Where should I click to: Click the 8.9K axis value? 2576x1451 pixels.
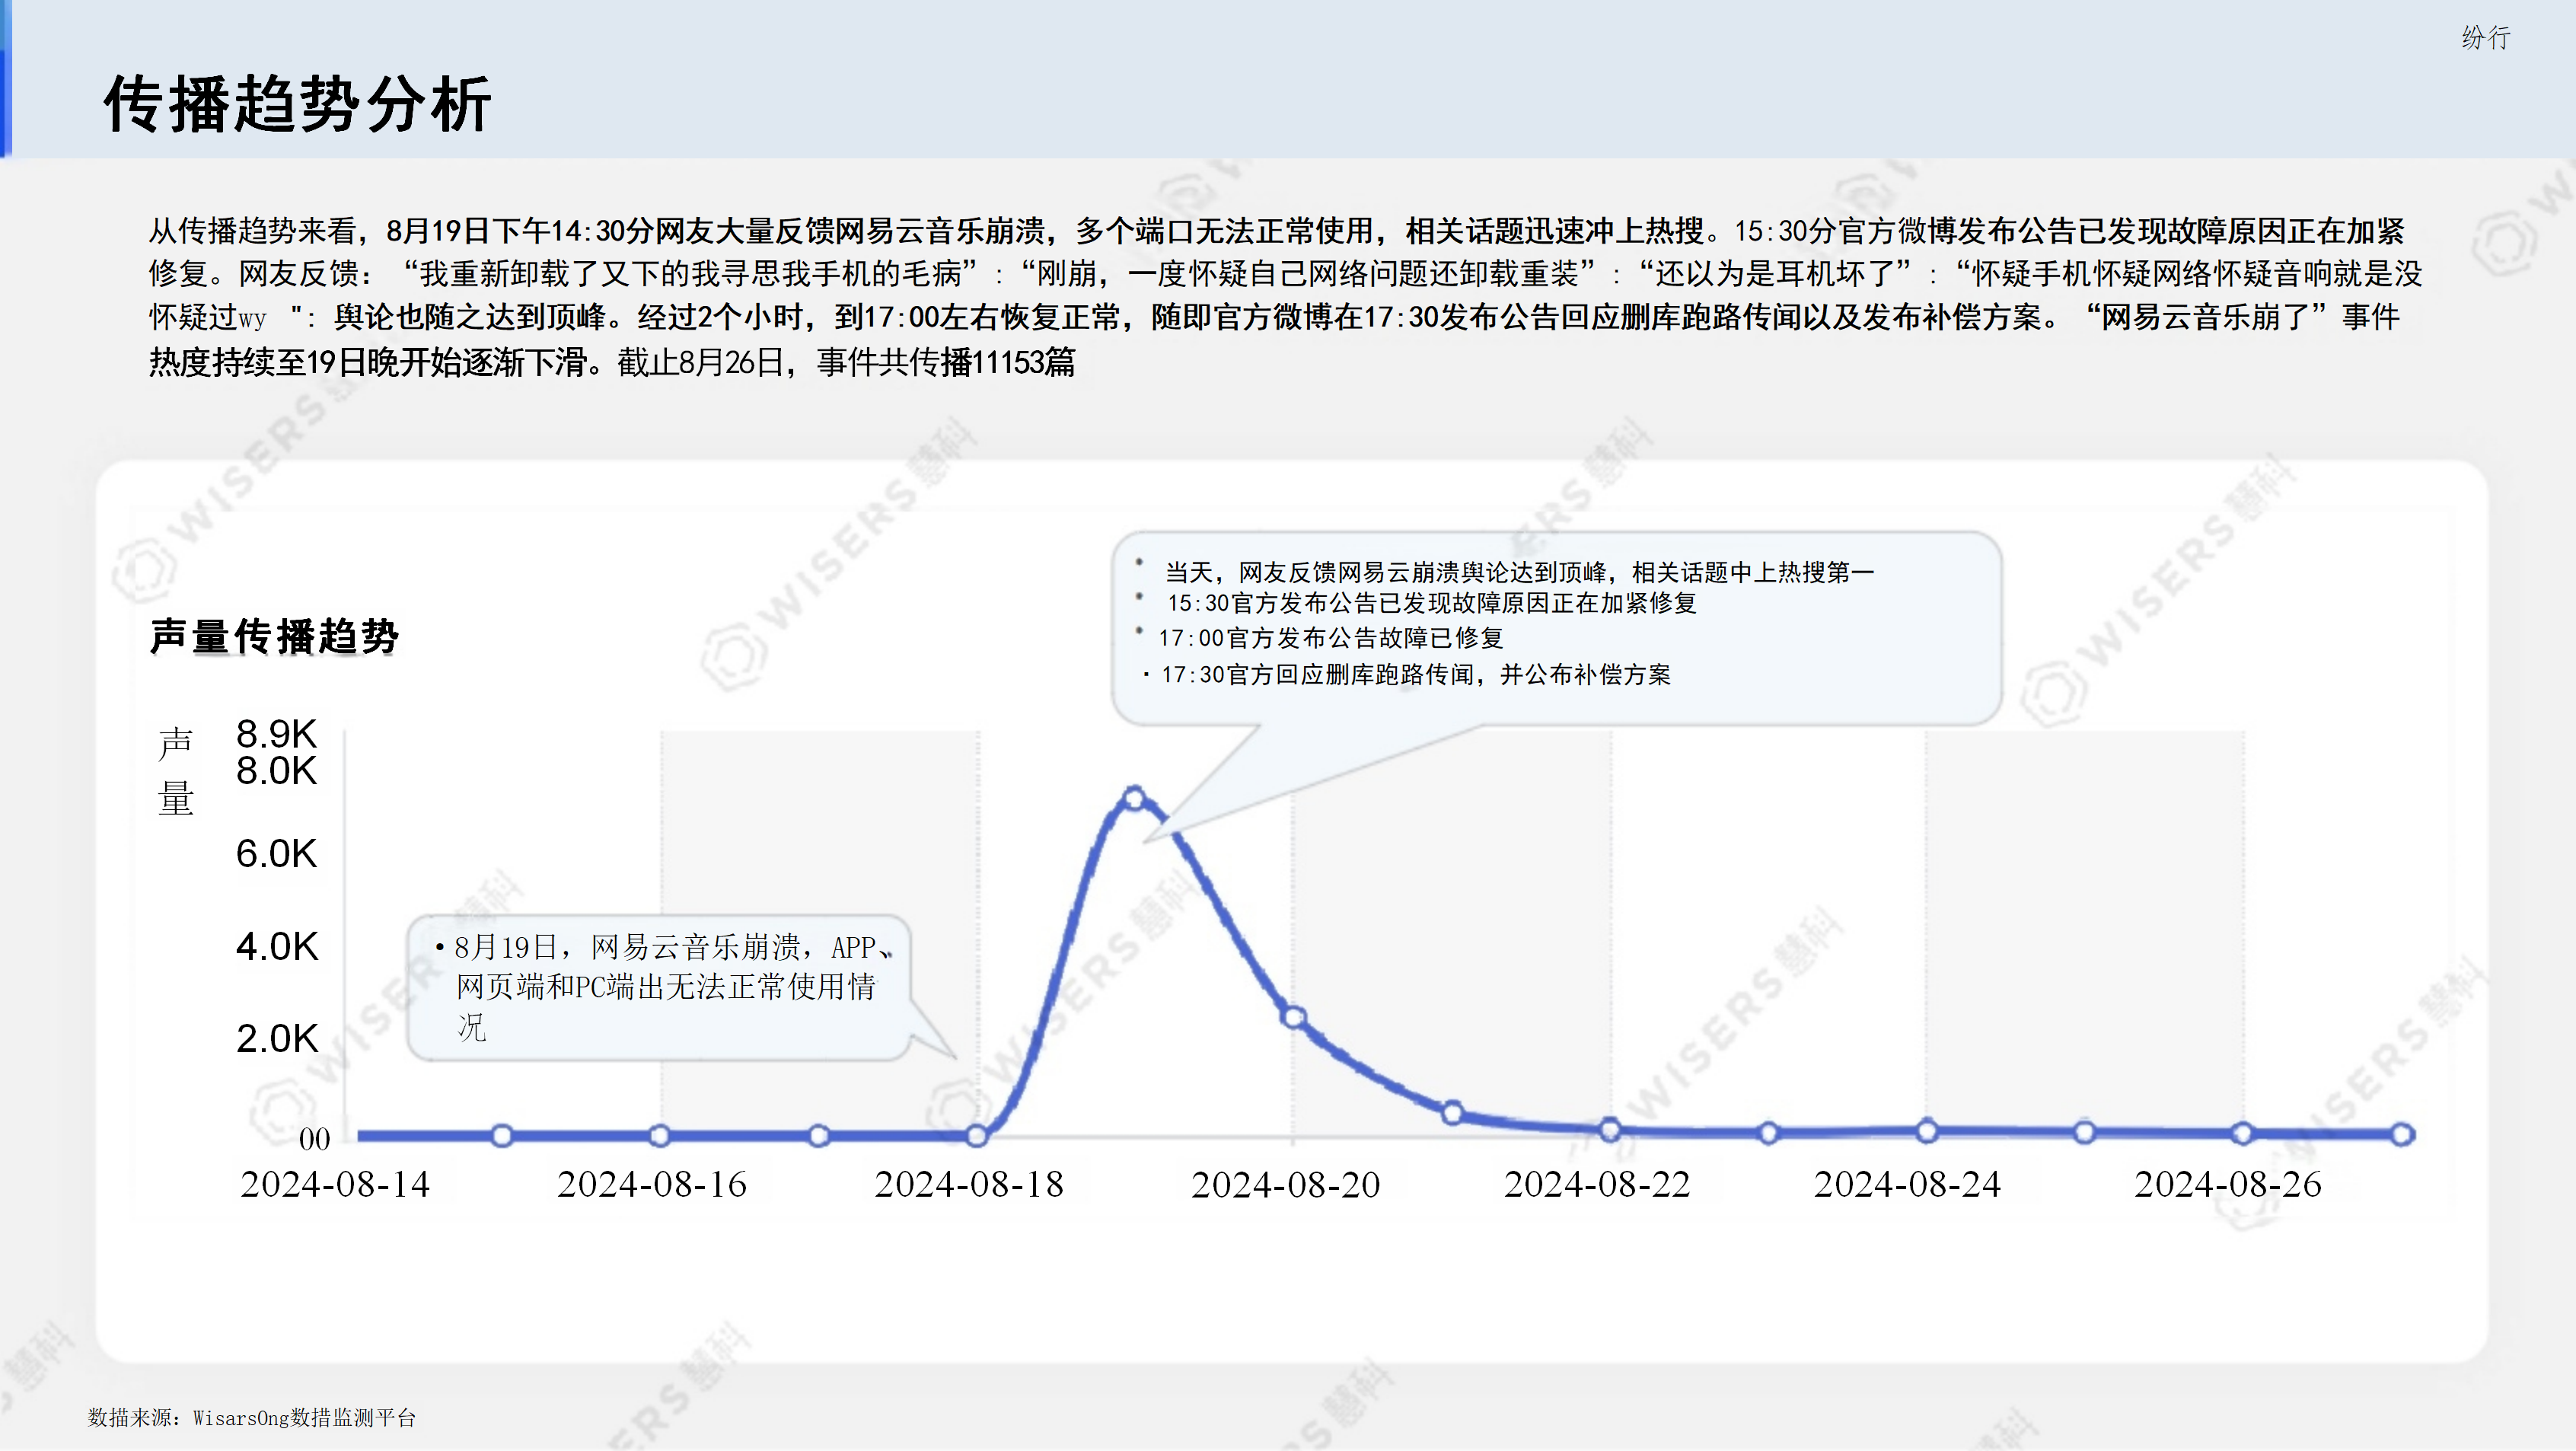tap(276, 733)
